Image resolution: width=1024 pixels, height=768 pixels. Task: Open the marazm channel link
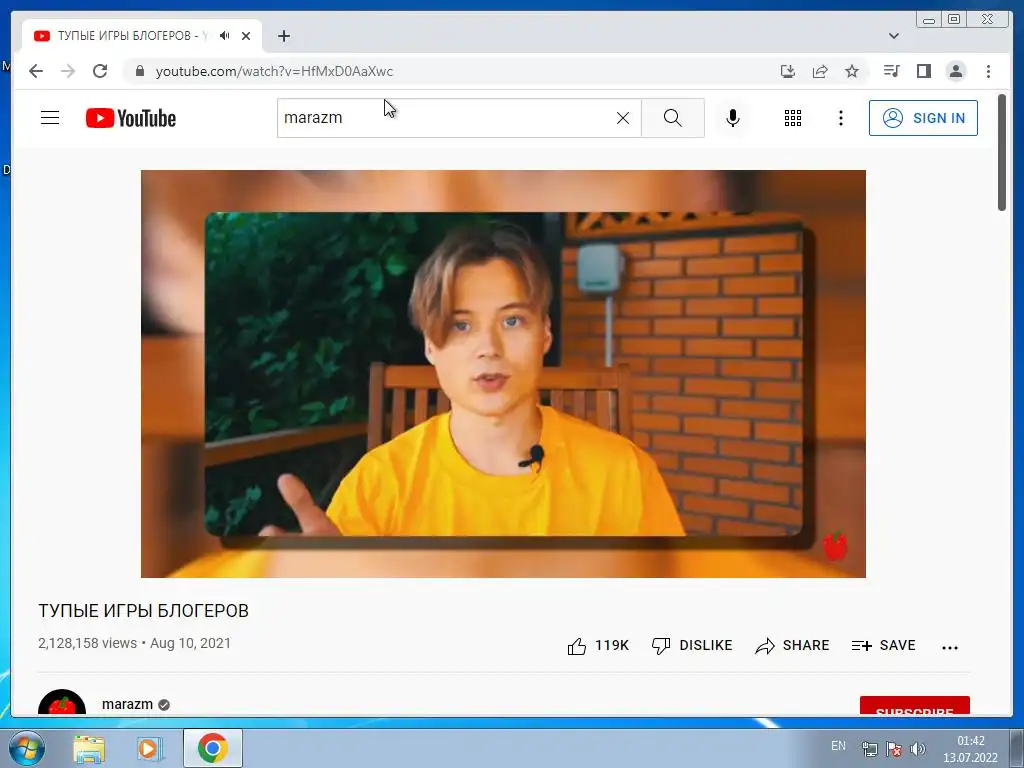[x=127, y=704]
